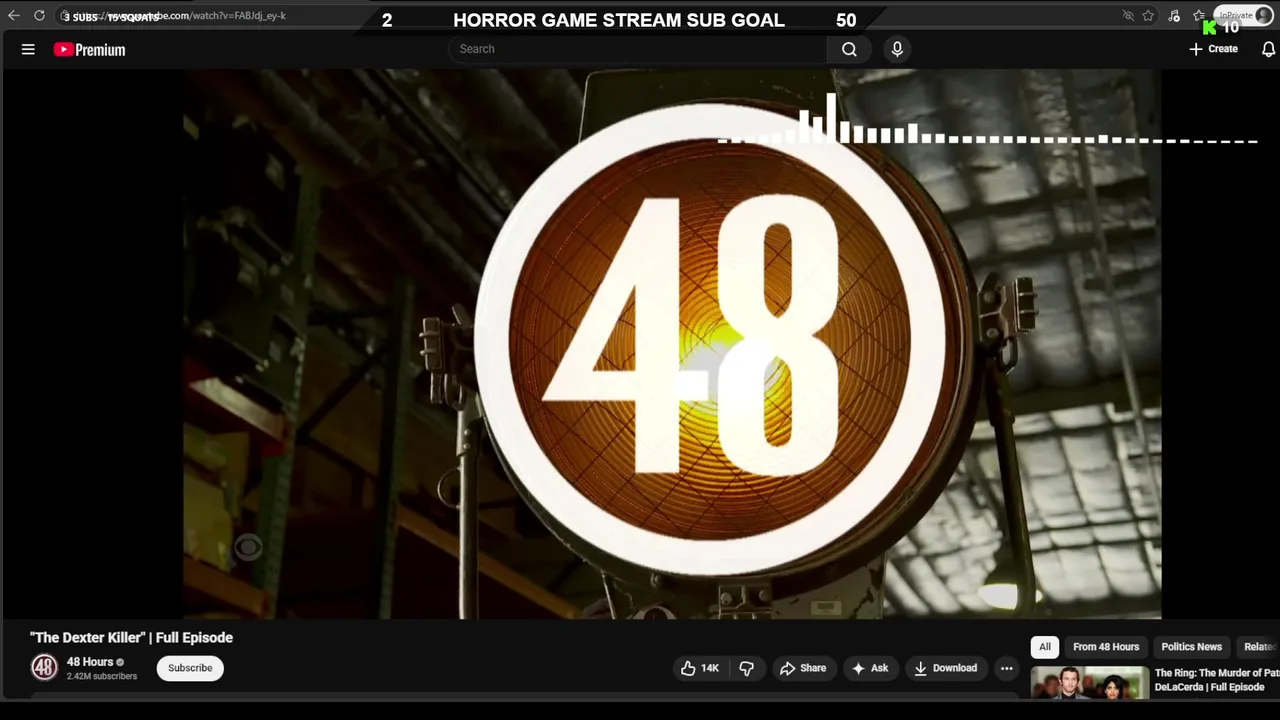Viewport: 1280px width, 720px height.
Task: Click the 2.42M subscribers count text
Action: [x=102, y=677]
